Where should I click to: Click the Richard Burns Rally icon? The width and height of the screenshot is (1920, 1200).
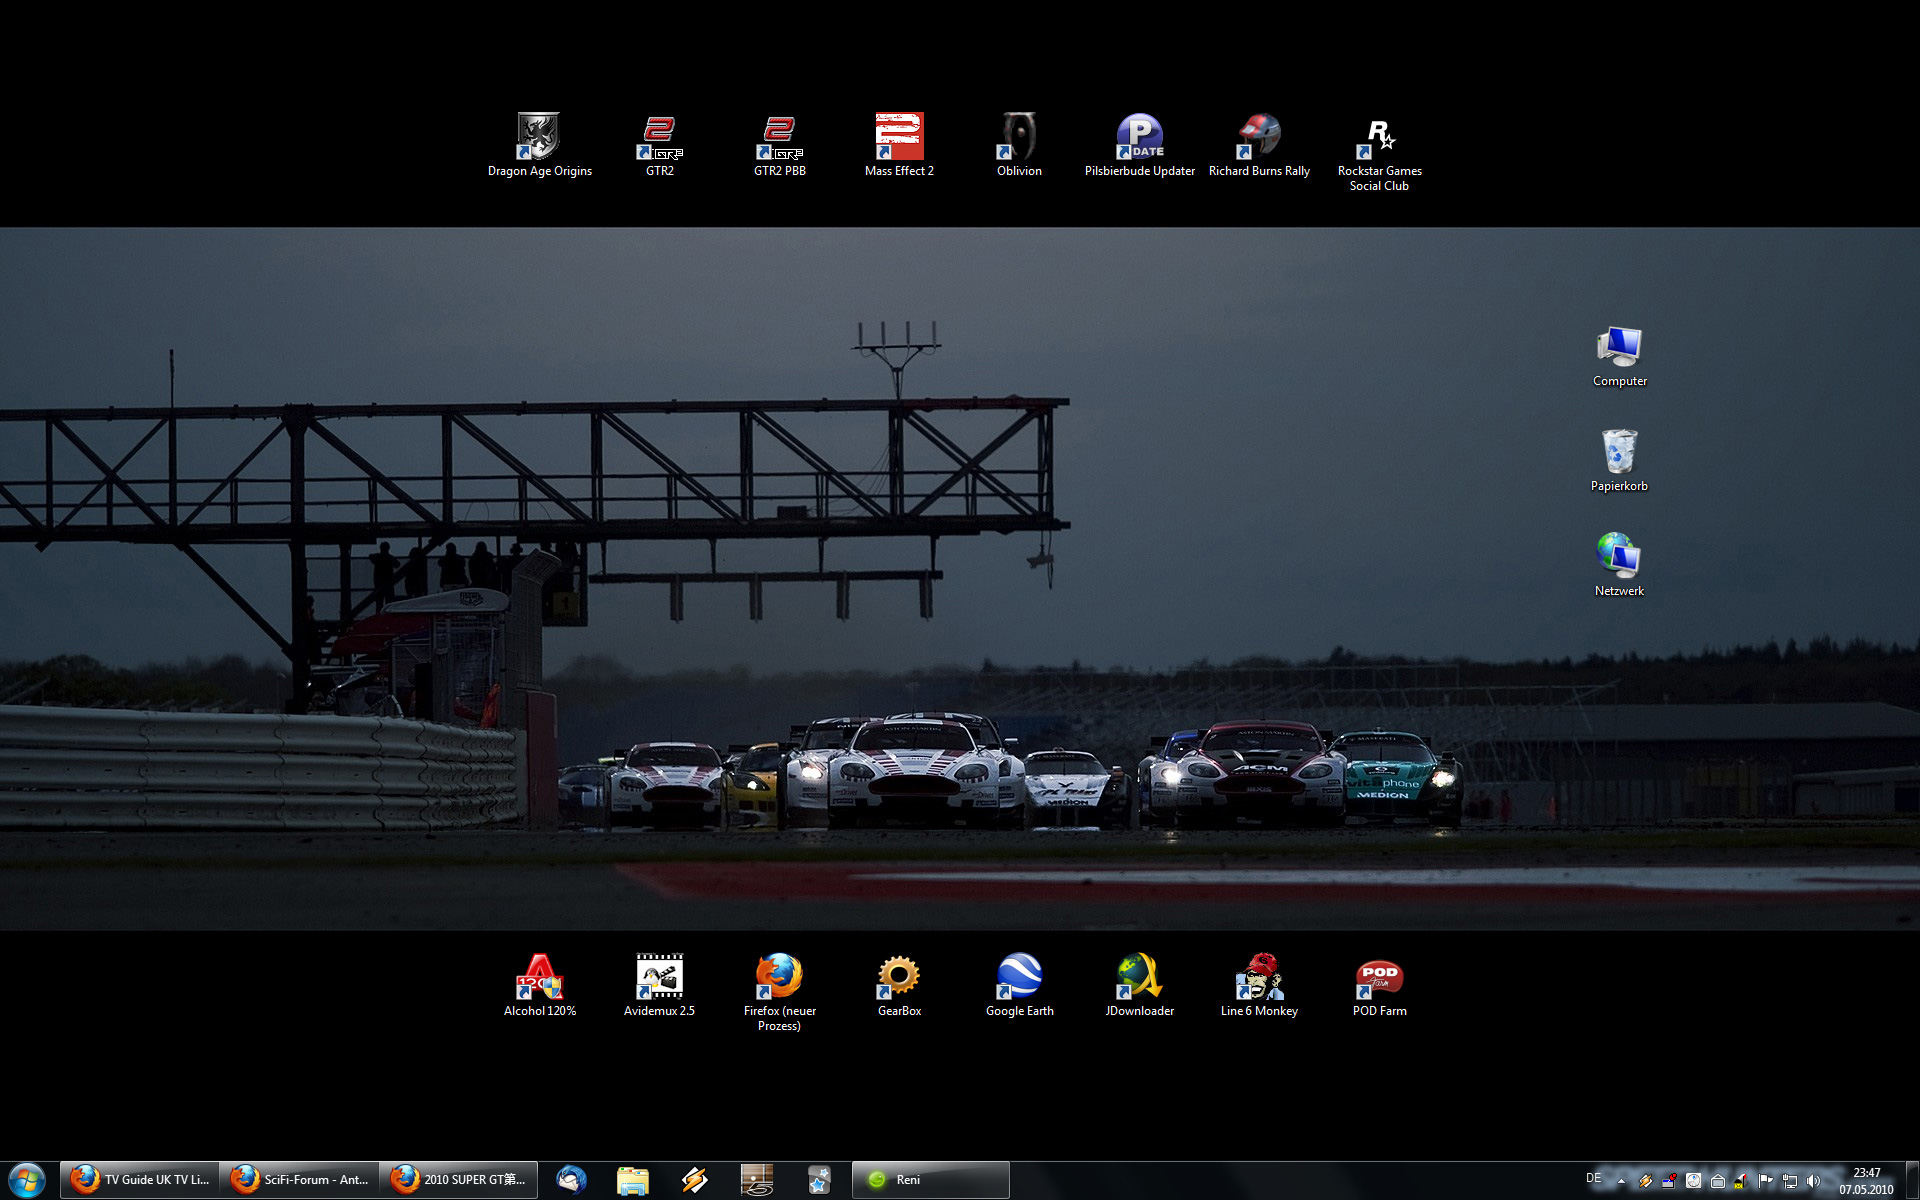(x=1259, y=138)
